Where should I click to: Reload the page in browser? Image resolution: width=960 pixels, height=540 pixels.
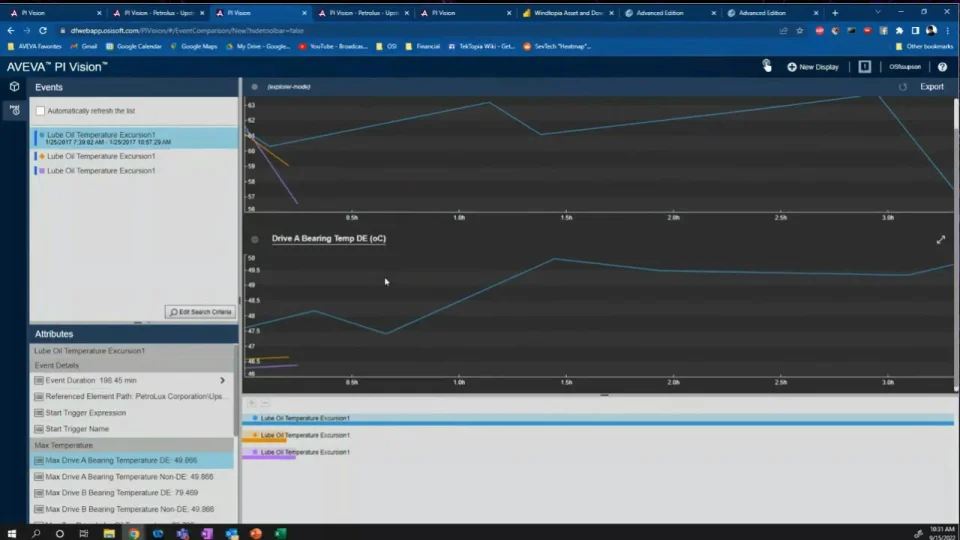(x=43, y=30)
